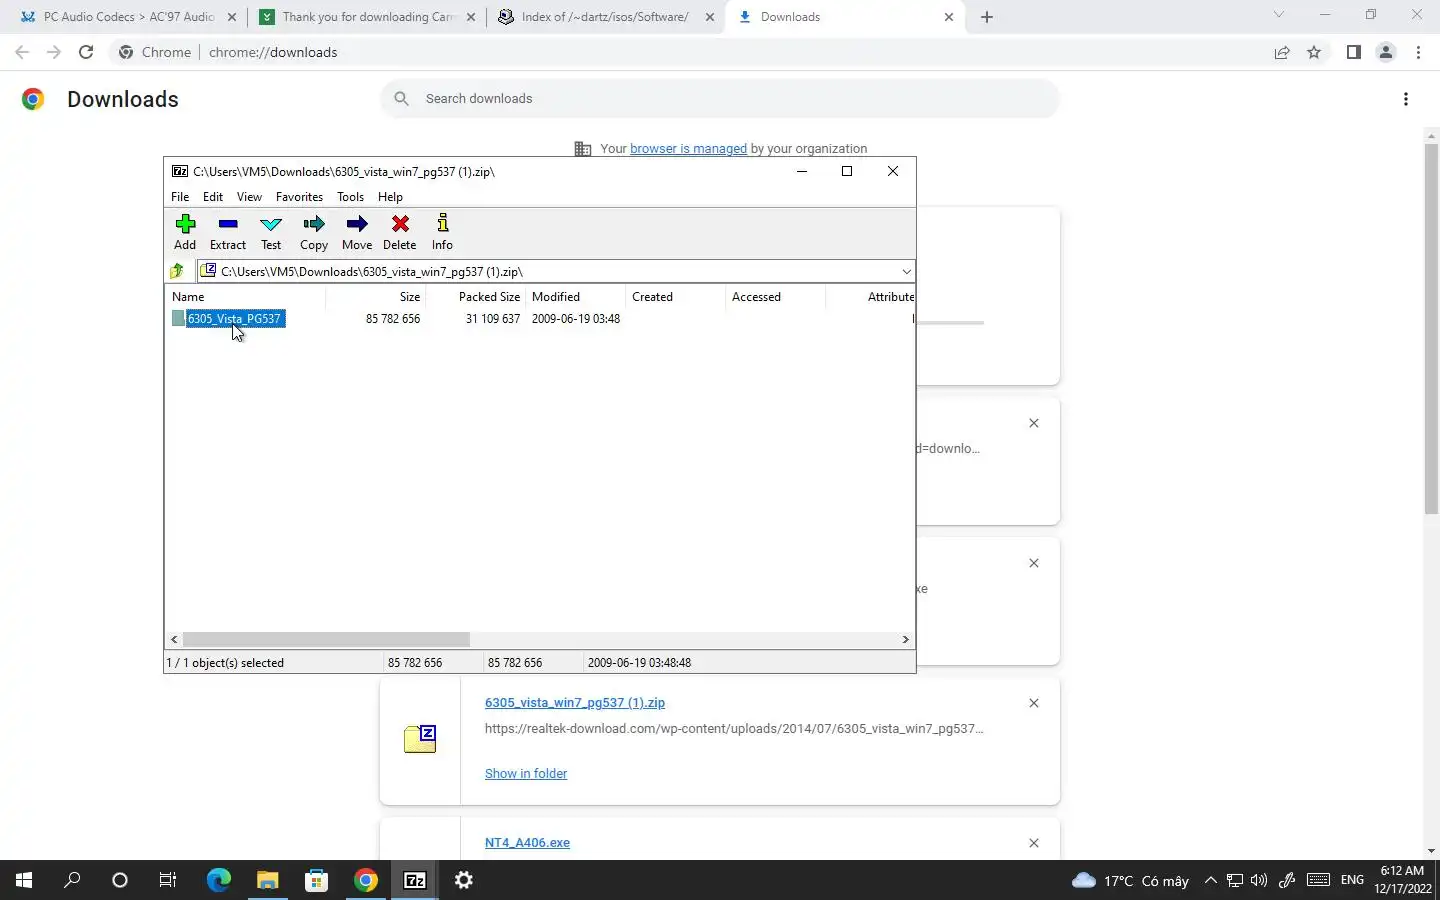Show hidden system tray icons
This screenshot has width=1440, height=900.
[1210, 880]
